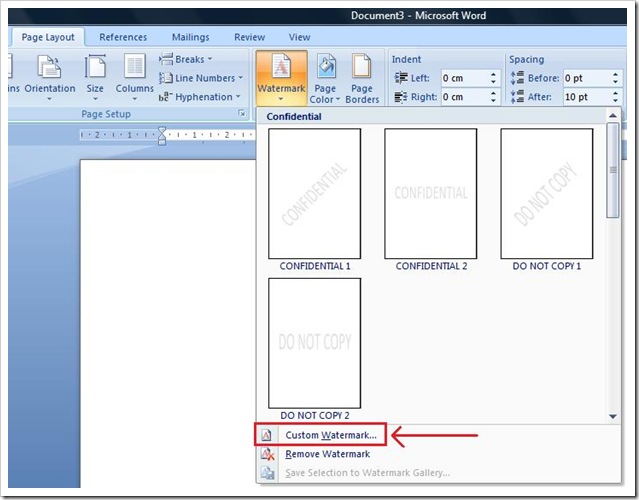Switch to the Review tab
The height and width of the screenshot is (500, 639).
(x=249, y=37)
